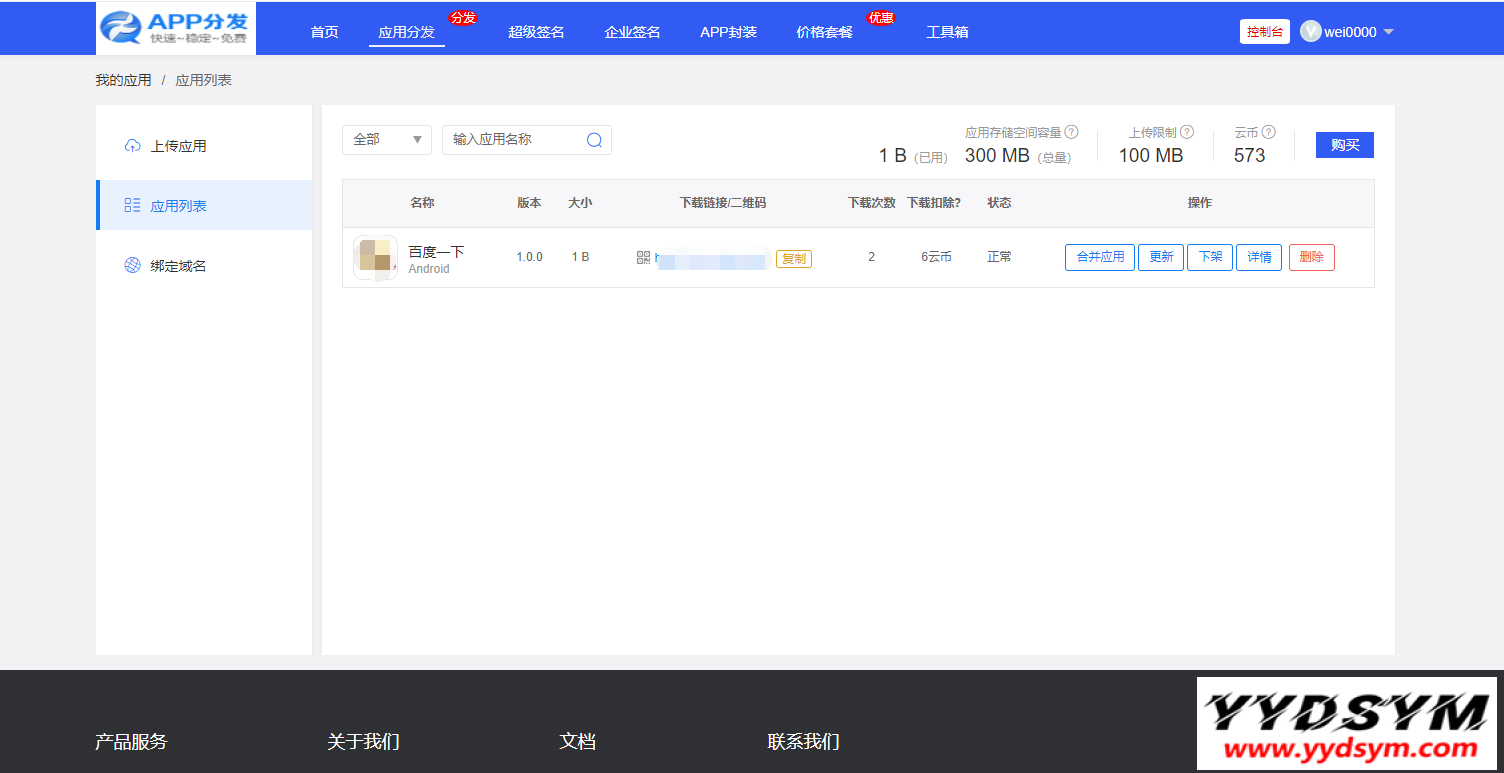Click the red 删除 button

[1311, 257]
